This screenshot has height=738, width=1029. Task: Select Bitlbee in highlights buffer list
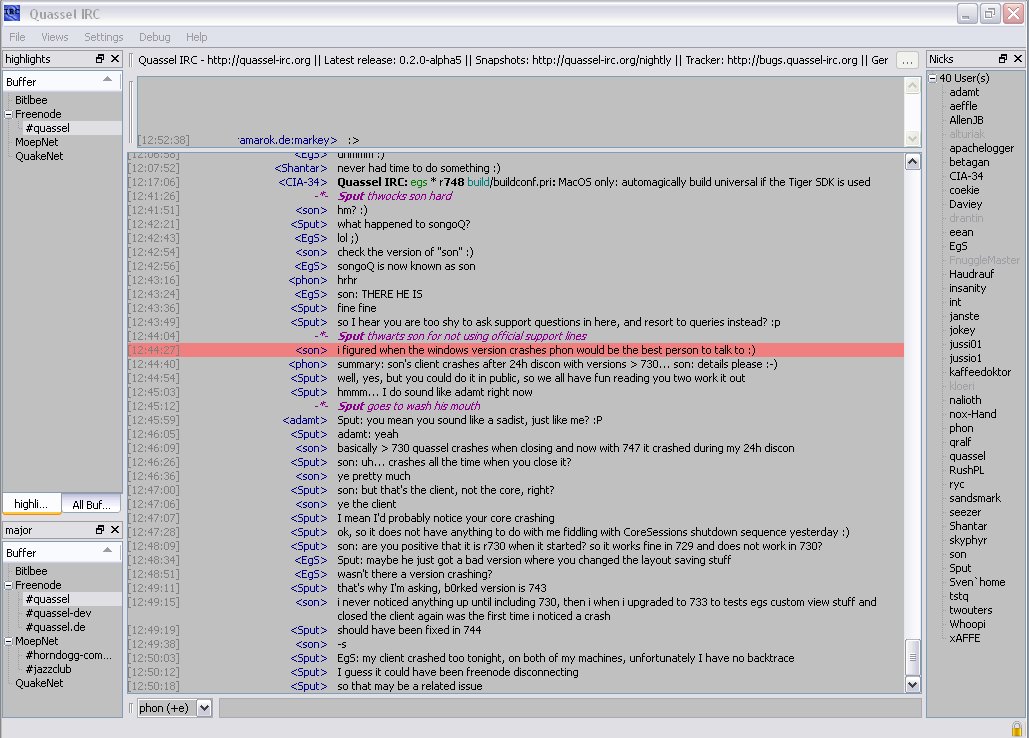pos(31,100)
